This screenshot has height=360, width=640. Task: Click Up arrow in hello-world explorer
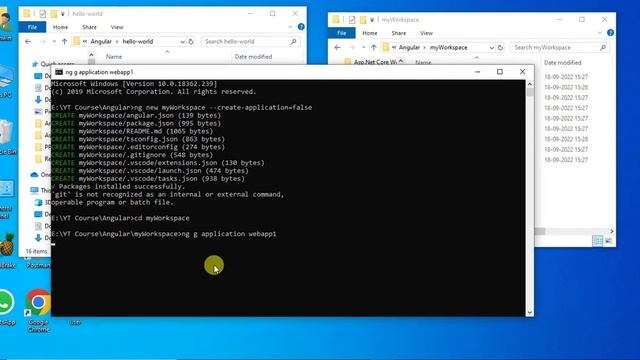[64, 41]
